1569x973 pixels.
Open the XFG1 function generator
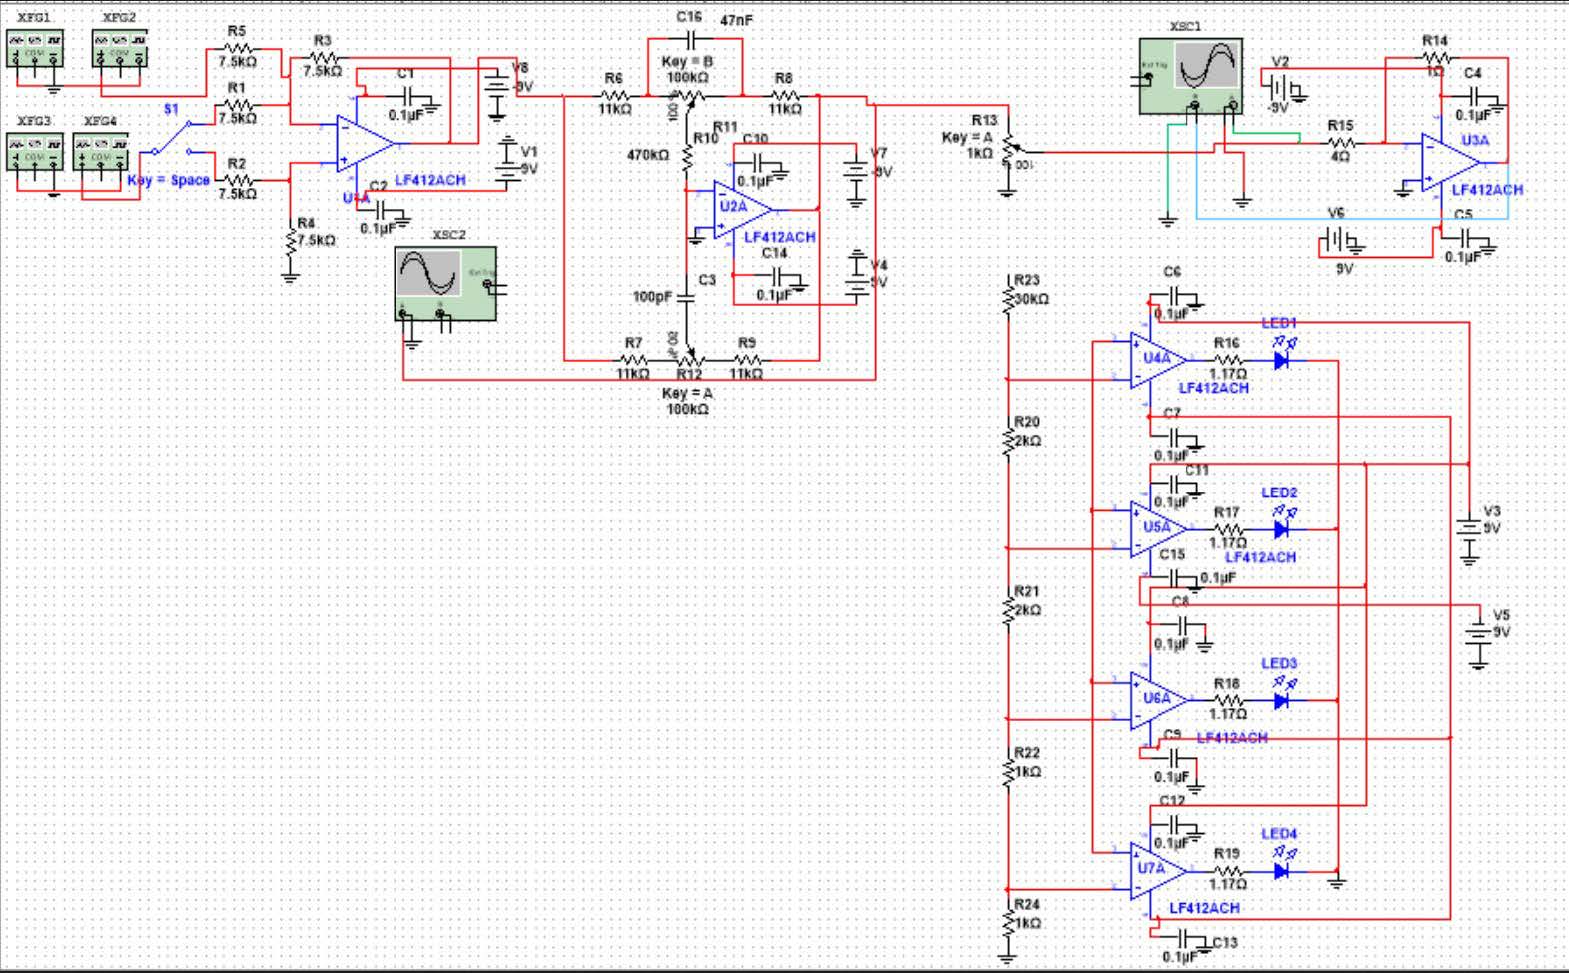(x=34, y=47)
